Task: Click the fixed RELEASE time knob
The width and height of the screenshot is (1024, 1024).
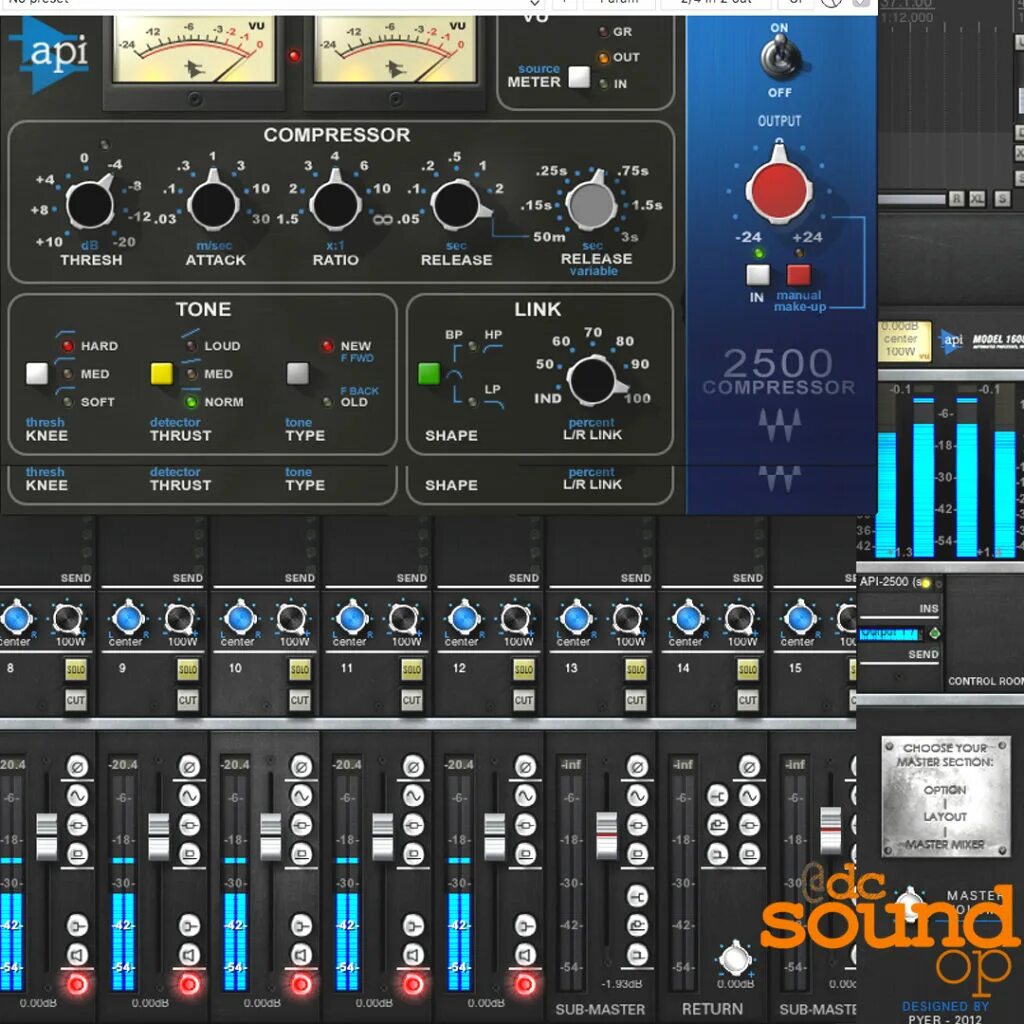Action: pyautogui.click(x=456, y=204)
